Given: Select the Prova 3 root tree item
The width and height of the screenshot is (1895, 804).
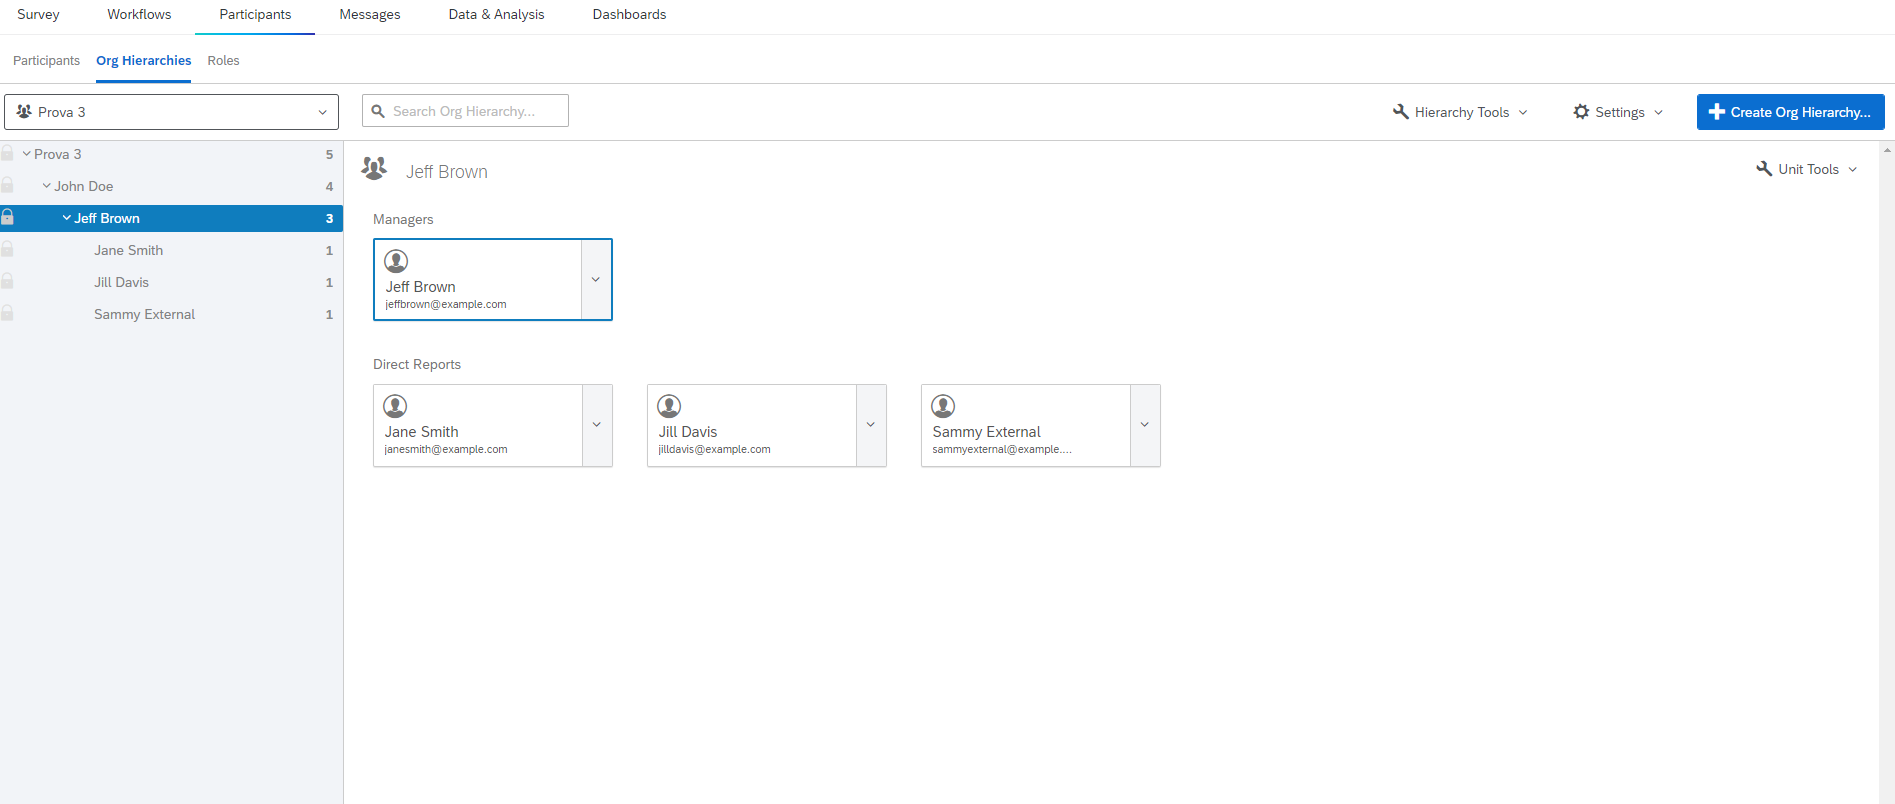Looking at the screenshot, I should tap(57, 154).
